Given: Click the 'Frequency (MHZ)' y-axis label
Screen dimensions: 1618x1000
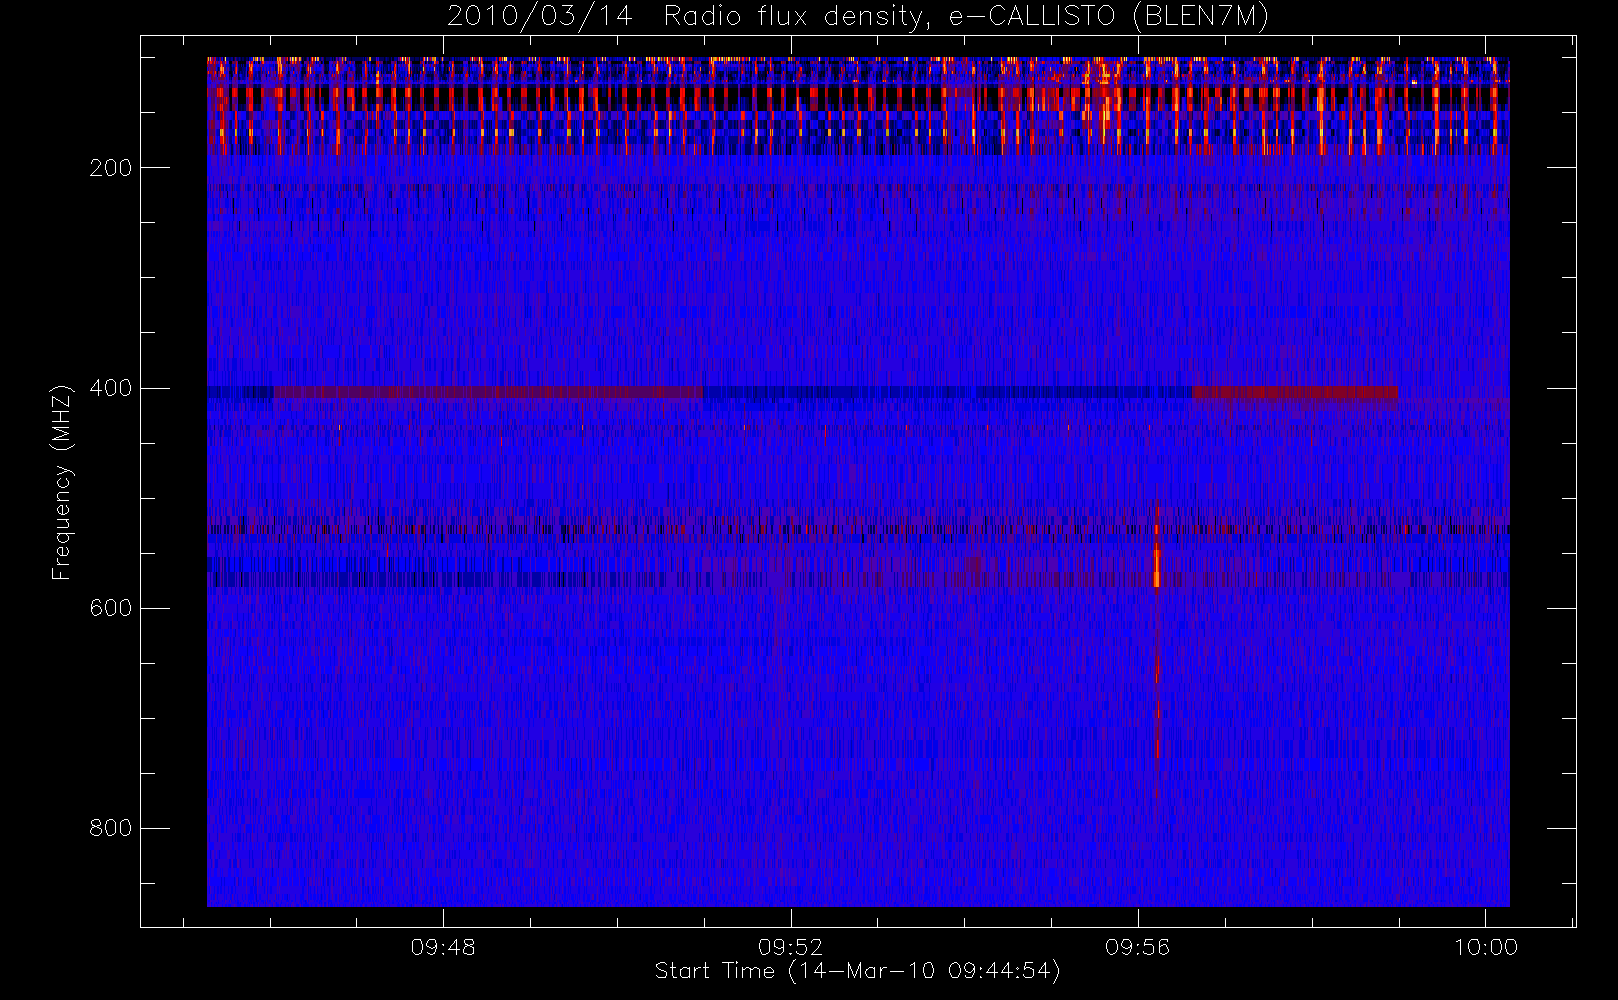Looking at the screenshot, I should tap(62, 482).
